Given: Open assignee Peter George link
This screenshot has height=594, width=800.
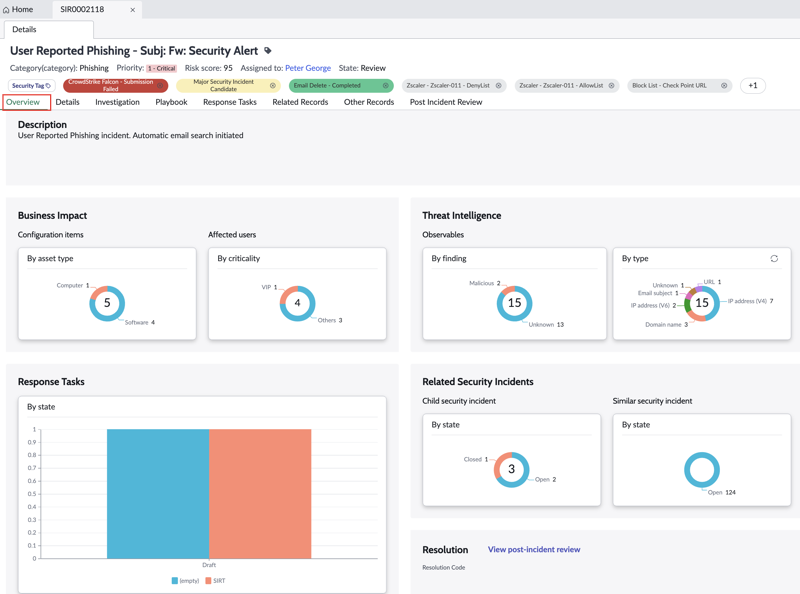Looking at the screenshot, I should coord(308,68).
